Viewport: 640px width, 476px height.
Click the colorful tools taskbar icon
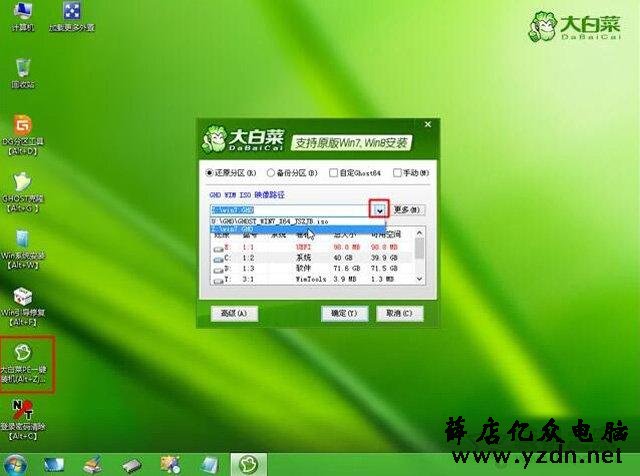tap(171, 465)
